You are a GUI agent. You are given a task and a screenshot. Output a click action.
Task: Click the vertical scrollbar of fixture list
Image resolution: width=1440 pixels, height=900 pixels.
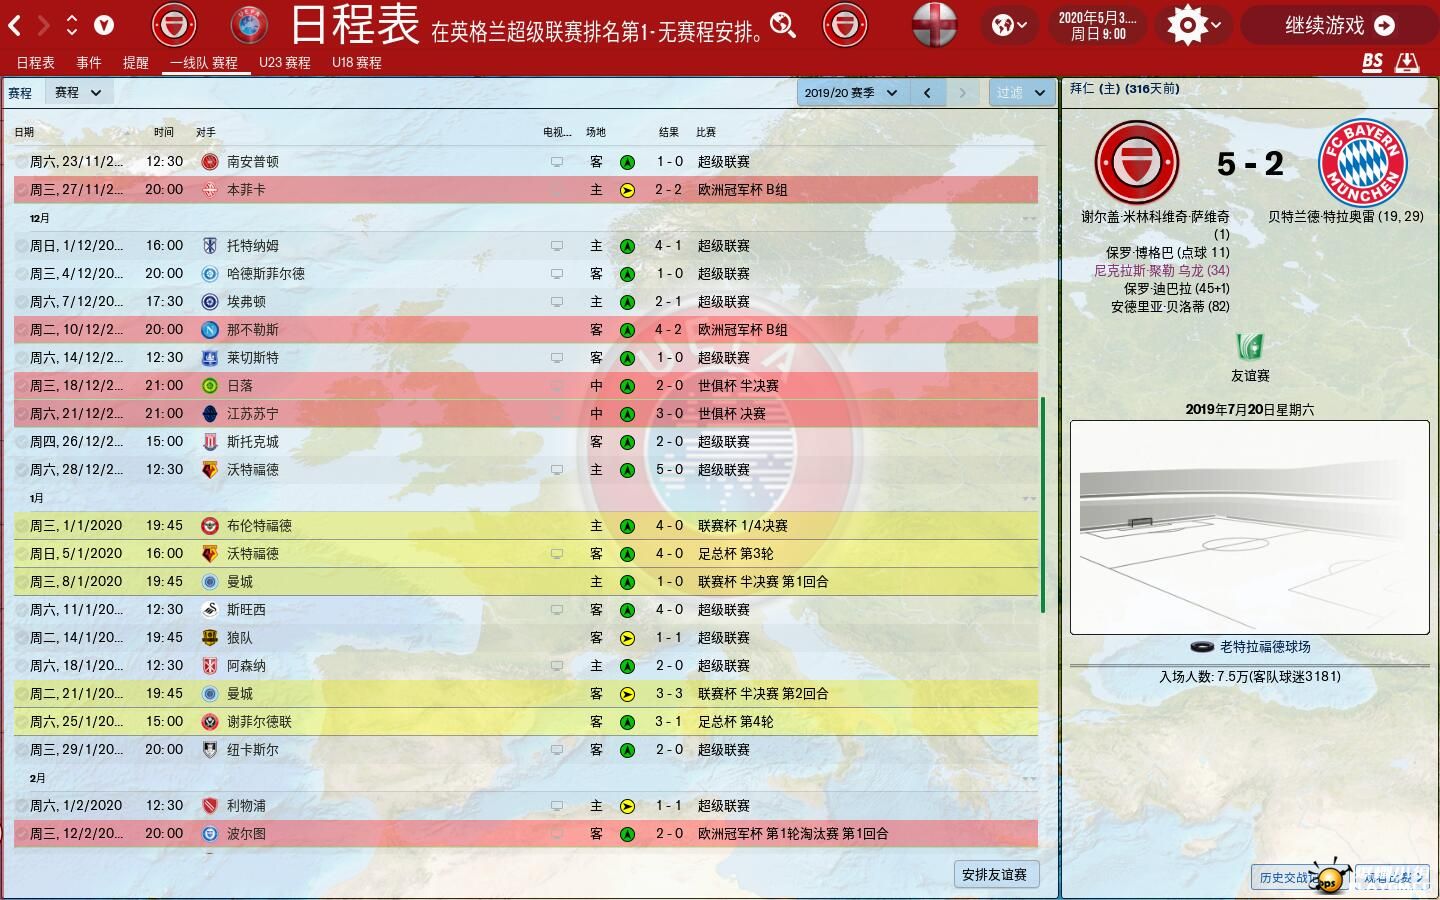(1043, 505)
